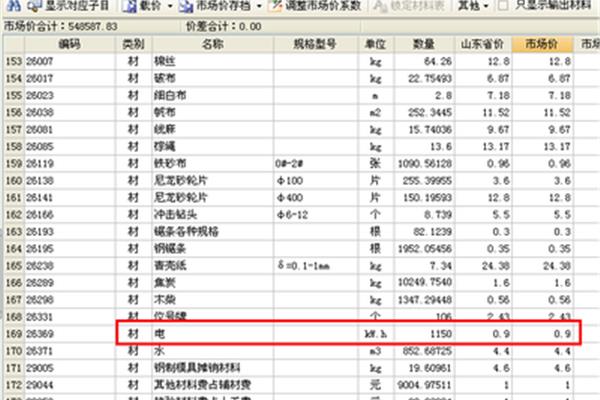Click the 市场价 cell of 青壳纸 row

(x=545, y=266)
